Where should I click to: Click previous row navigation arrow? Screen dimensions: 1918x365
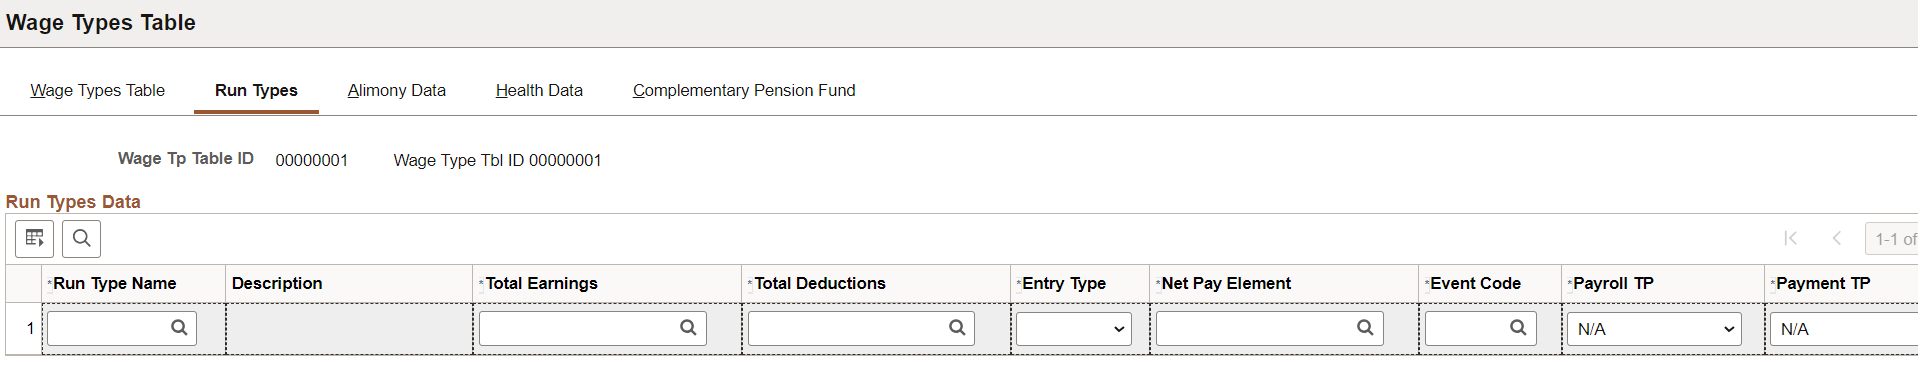[1837, 238]
